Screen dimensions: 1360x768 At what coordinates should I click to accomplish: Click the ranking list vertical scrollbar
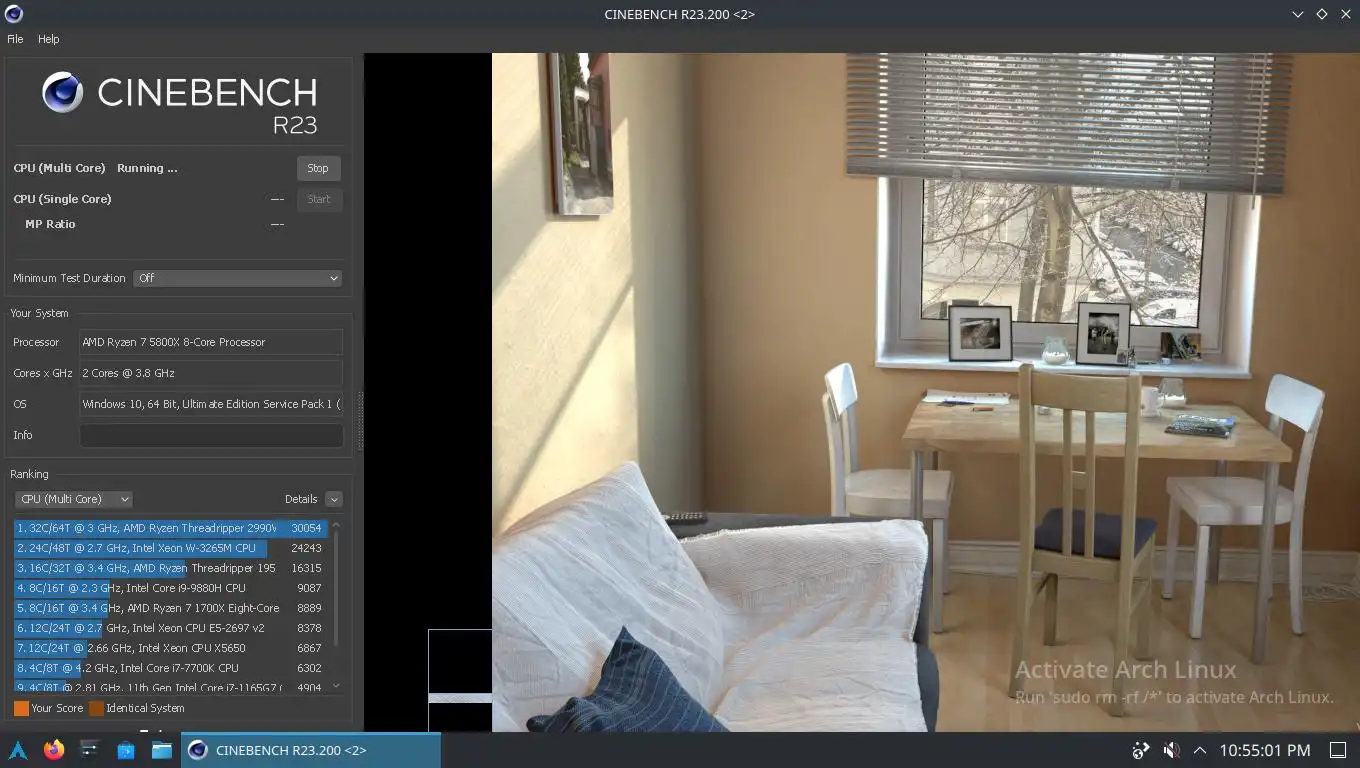click(x=336, y=590)
